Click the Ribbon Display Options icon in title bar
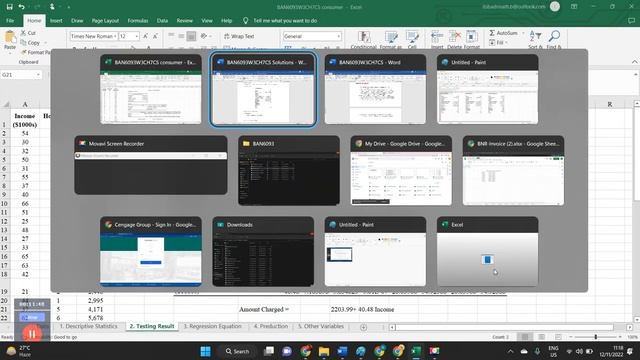640x360 pixels. tap(574, 7)
